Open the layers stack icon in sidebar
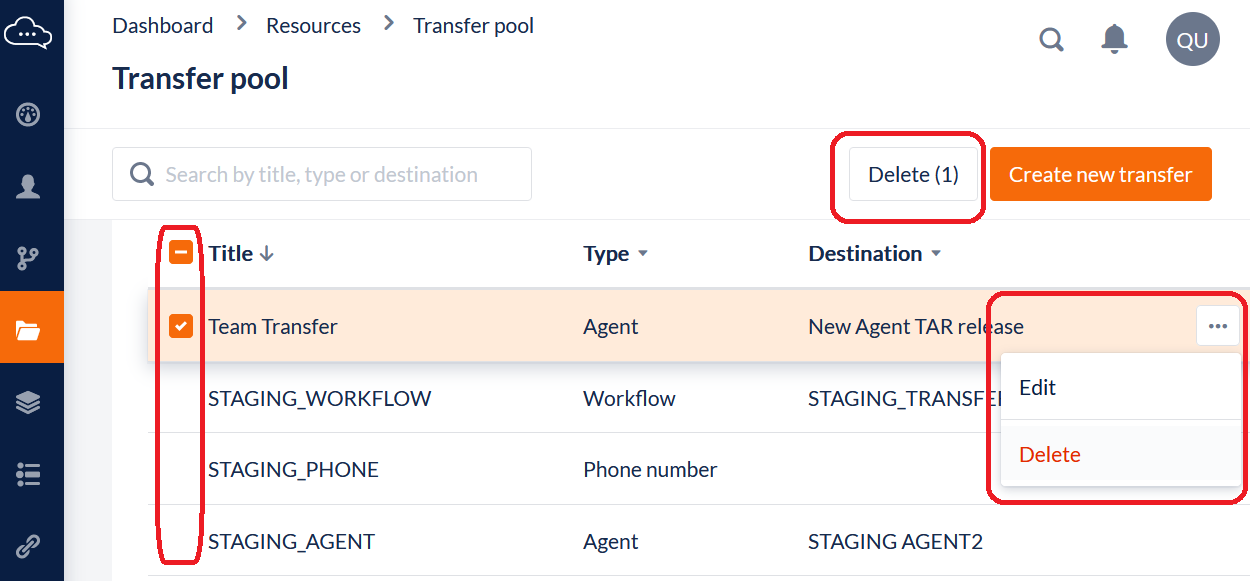Viewport: 1250px width, 581px height. pyautogui.click(x=28, y=403)
